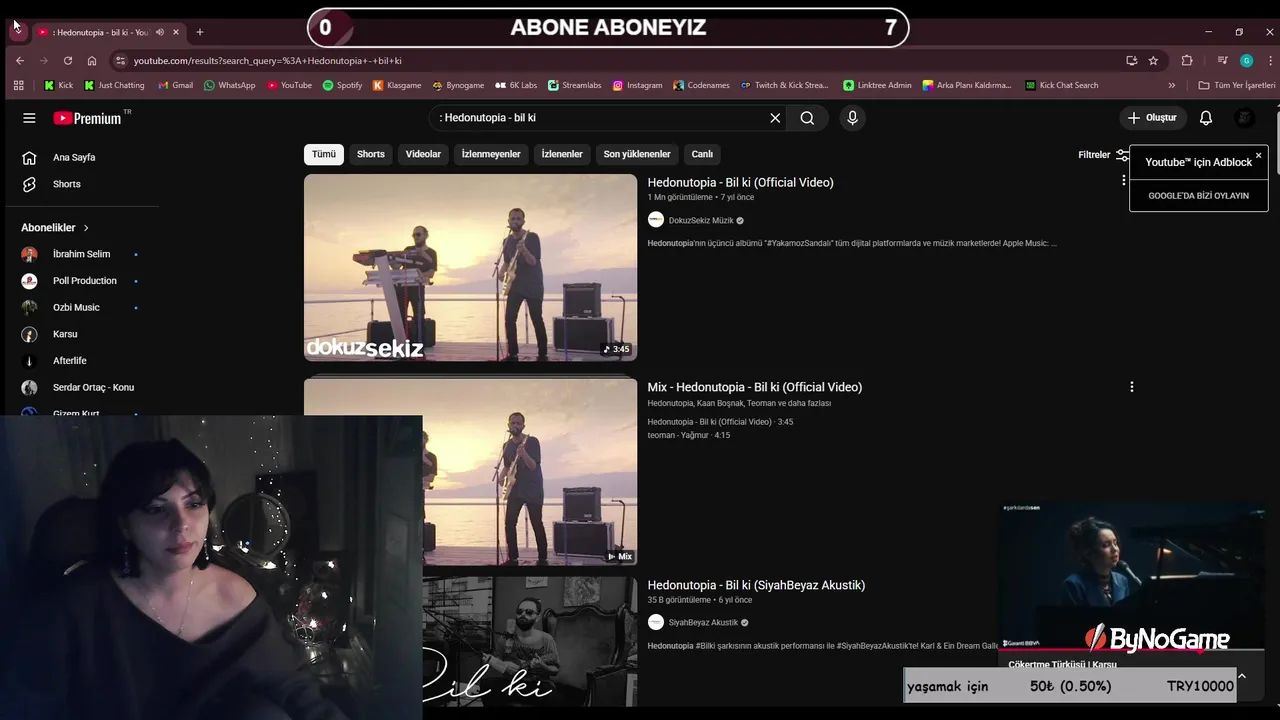Select the Tümü filter chip

pyautogui.click(x=324, y=154)
